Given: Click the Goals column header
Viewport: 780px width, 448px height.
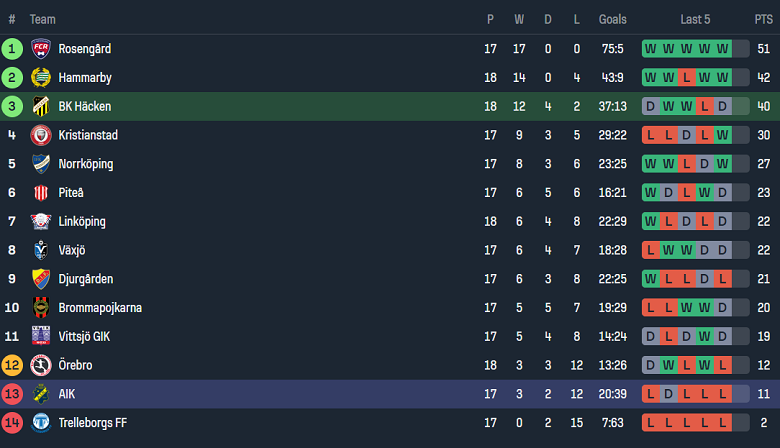Looking at the screenshot, I should tap(612, 19).
